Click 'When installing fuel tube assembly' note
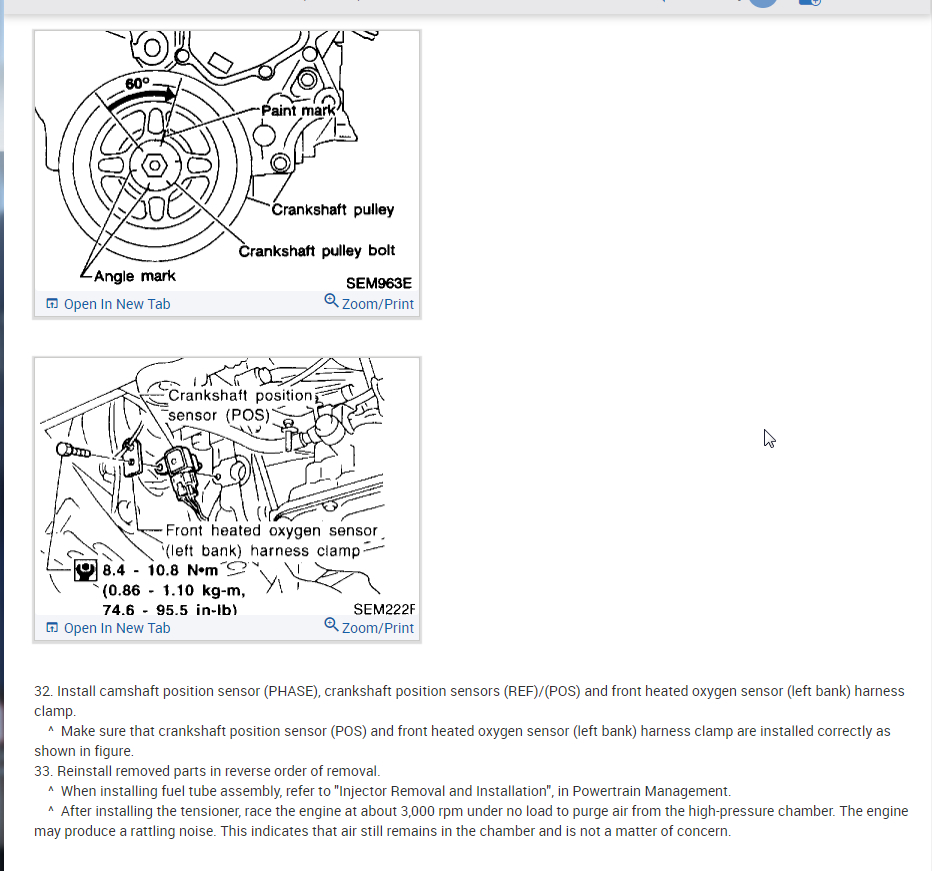Screen dimensions: 932x871 point(389,791)
